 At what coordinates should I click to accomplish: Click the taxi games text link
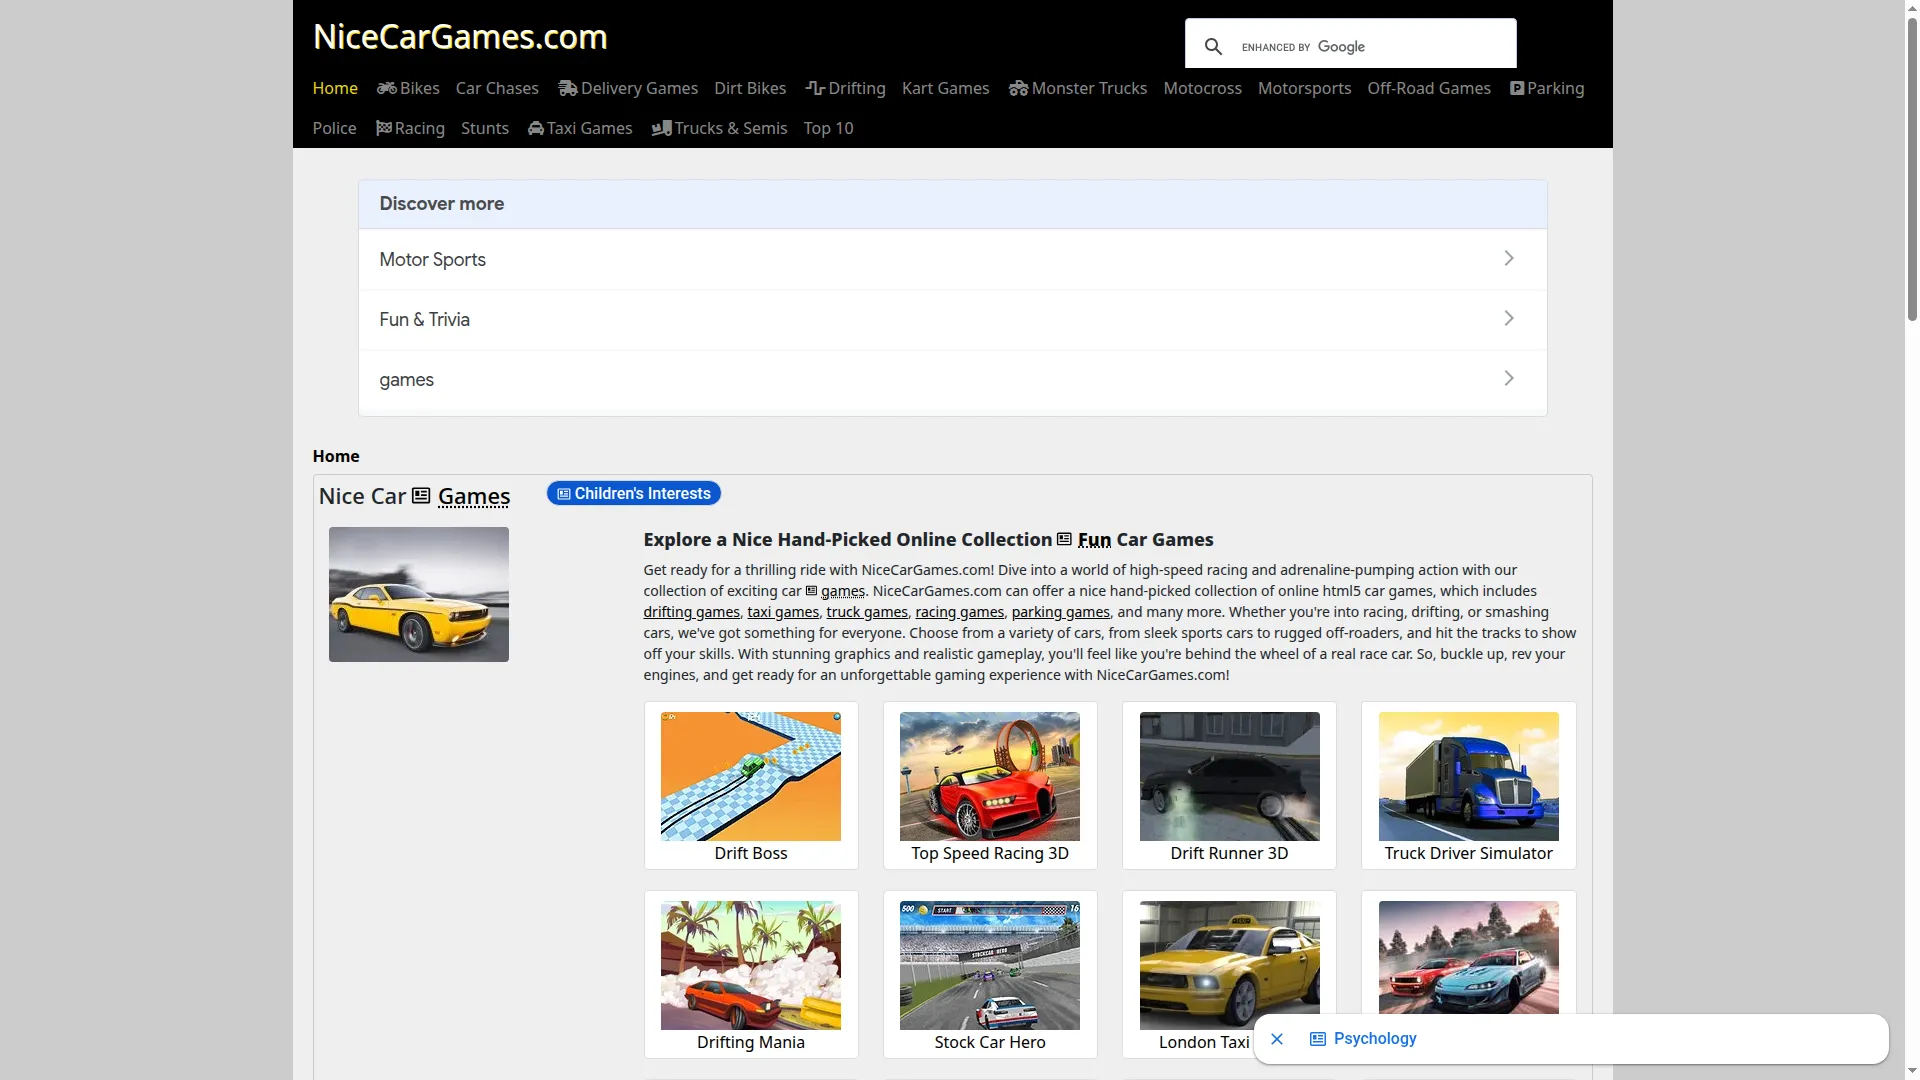[783, 612]
